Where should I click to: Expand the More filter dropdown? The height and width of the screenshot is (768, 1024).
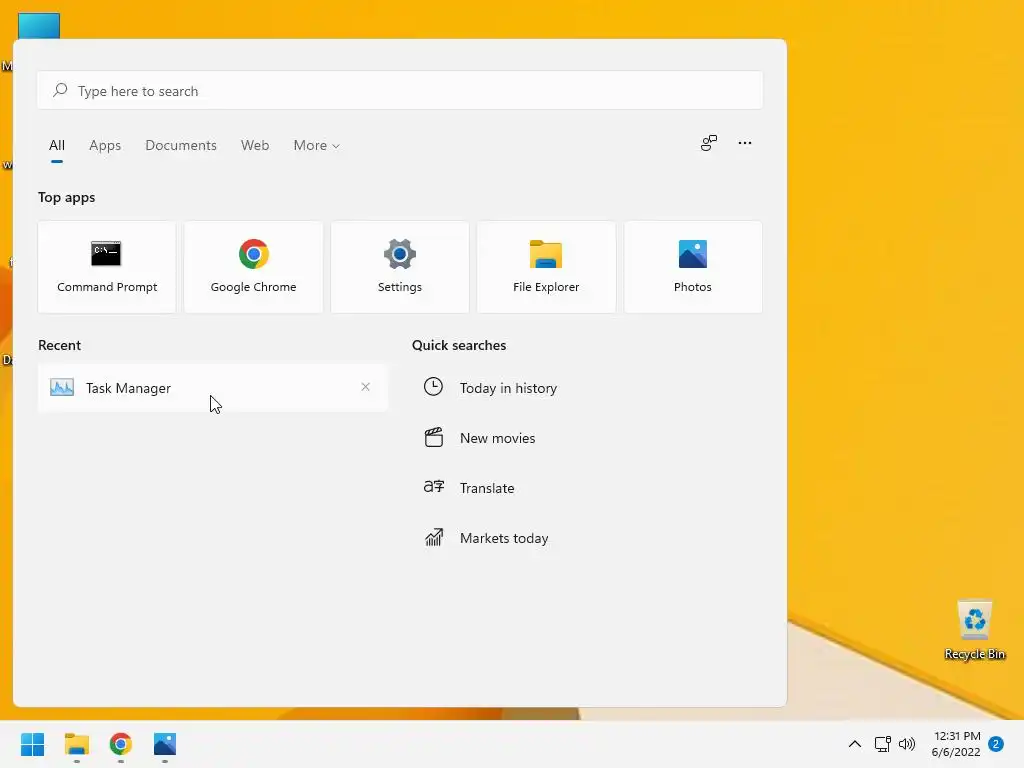(x=317, y=145)
